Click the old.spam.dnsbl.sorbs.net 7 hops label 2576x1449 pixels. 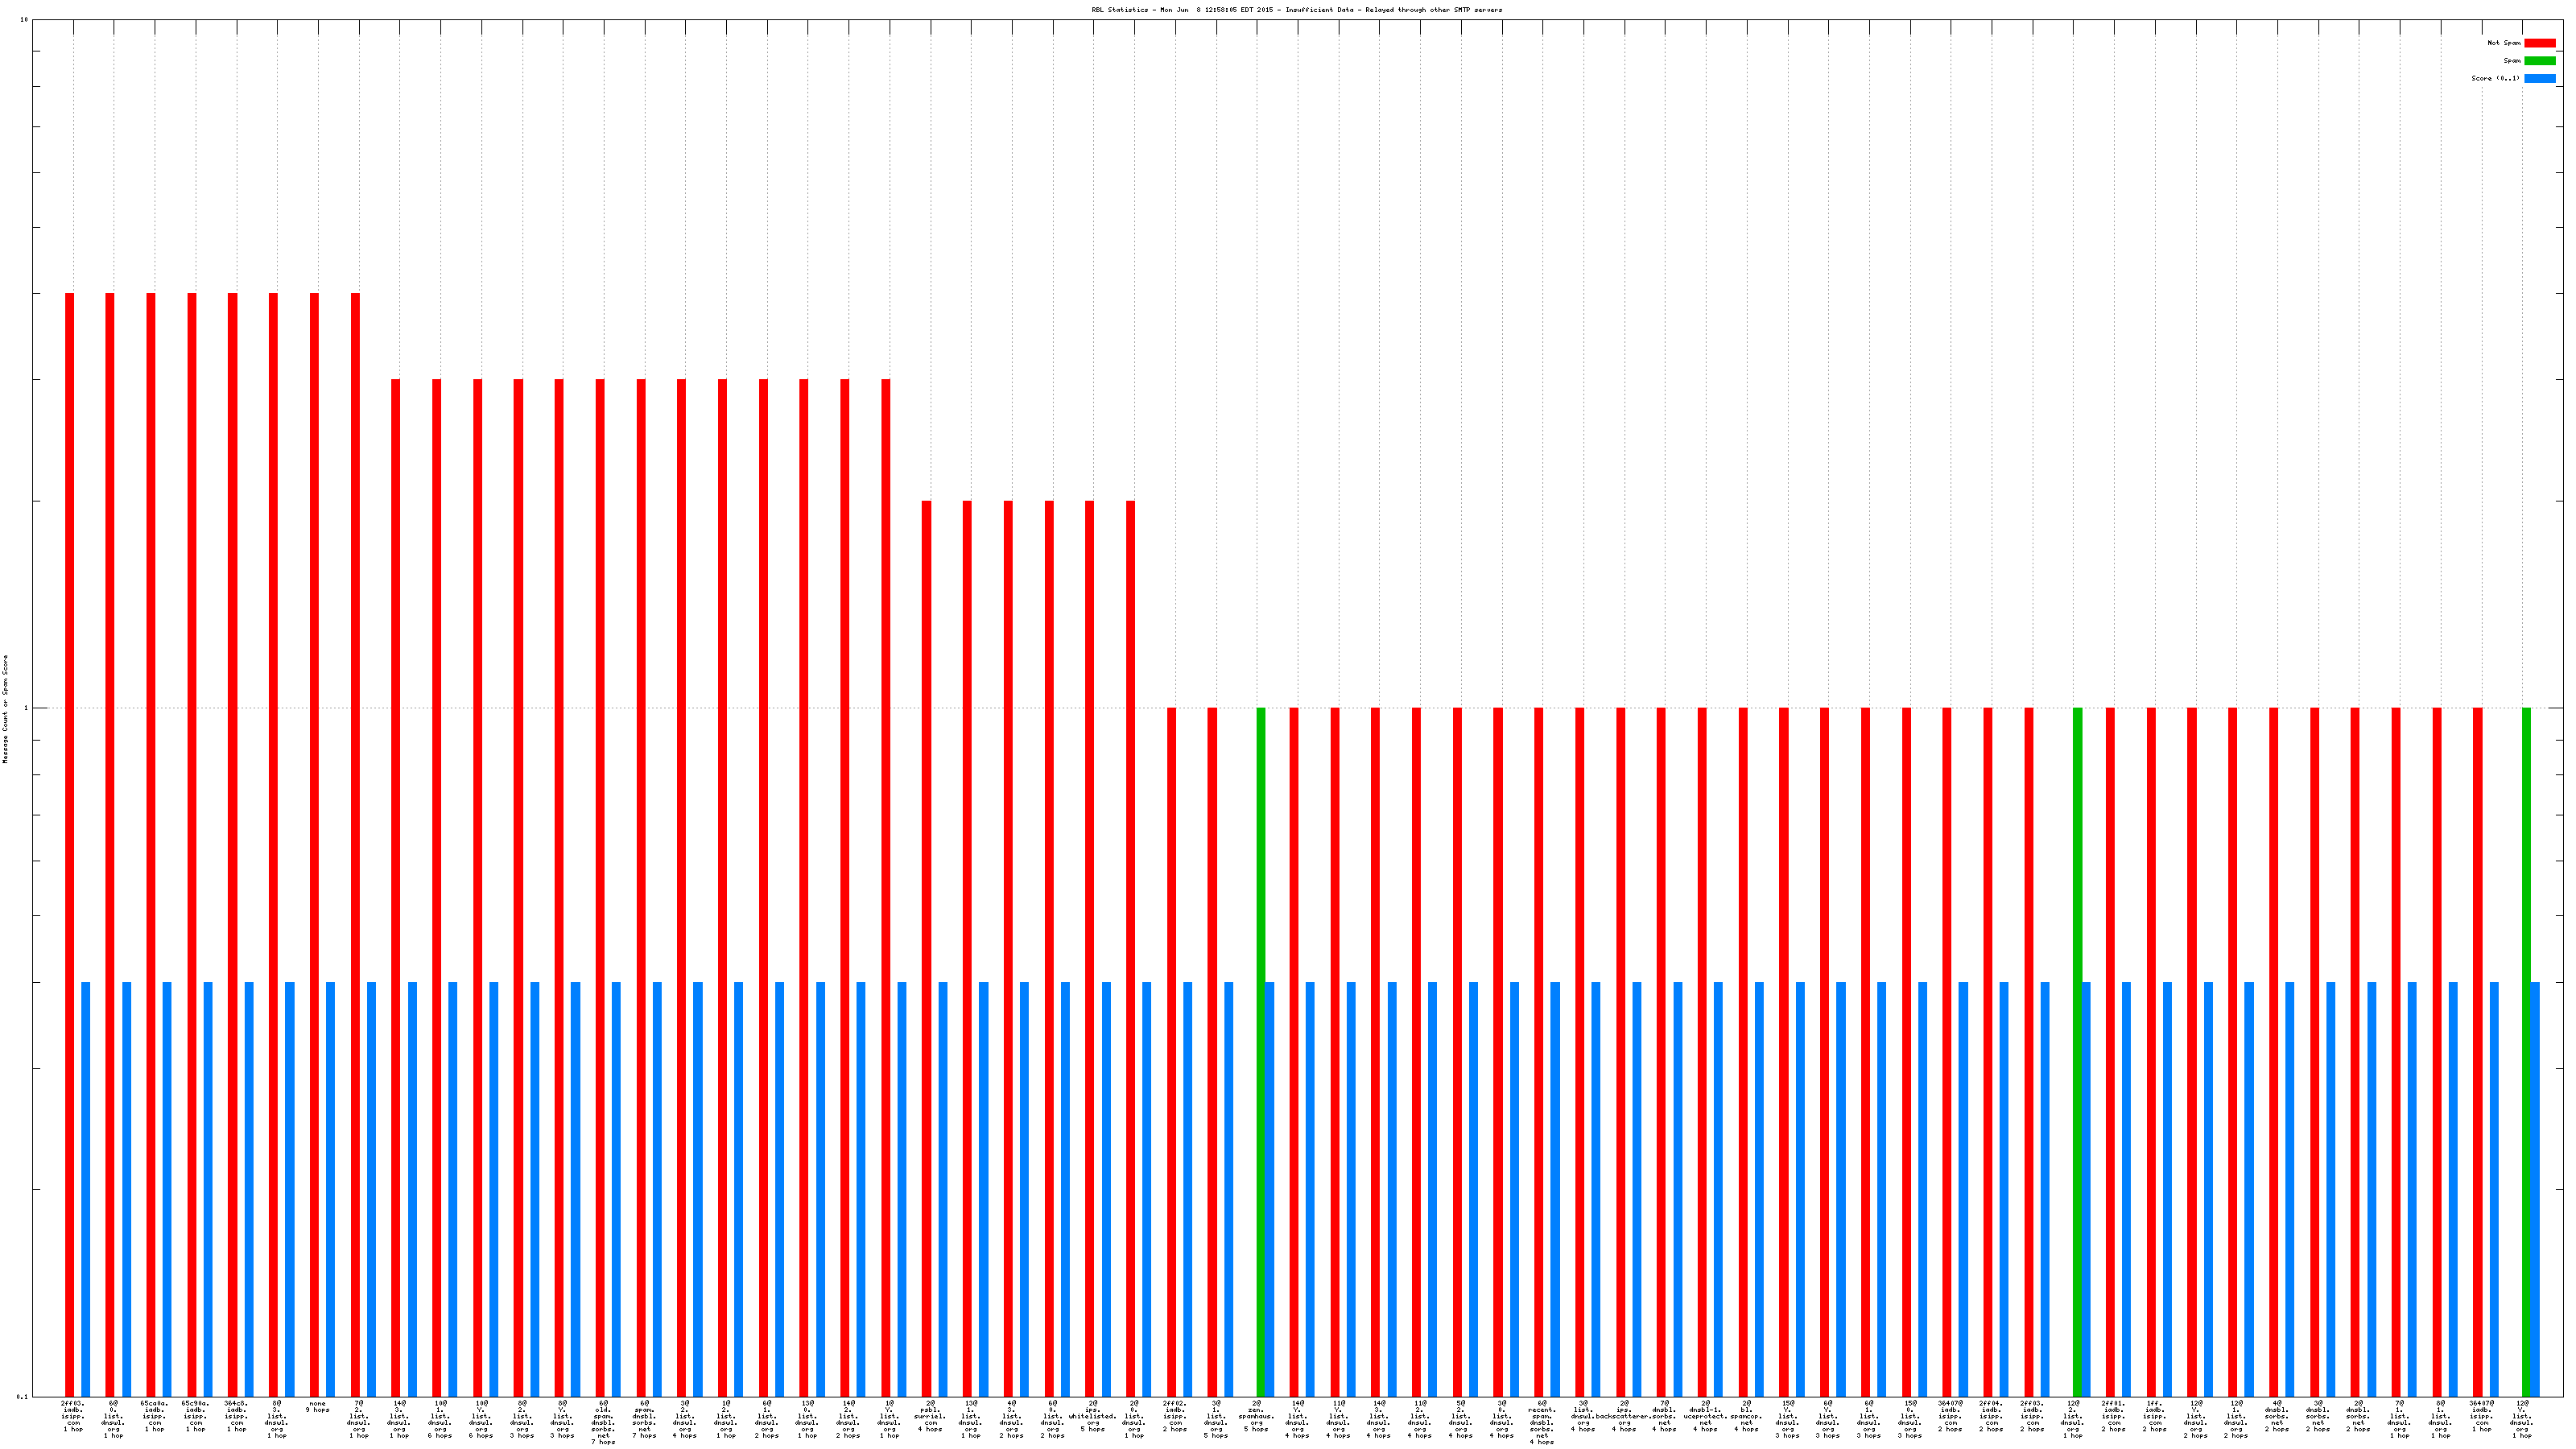point(604,1422)
